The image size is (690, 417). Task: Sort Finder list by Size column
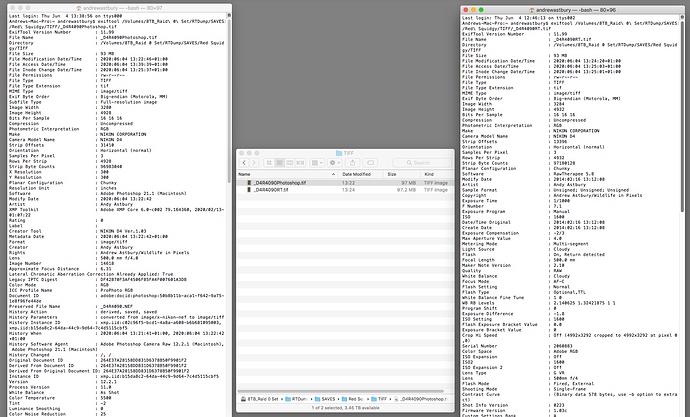pos(401,174)
